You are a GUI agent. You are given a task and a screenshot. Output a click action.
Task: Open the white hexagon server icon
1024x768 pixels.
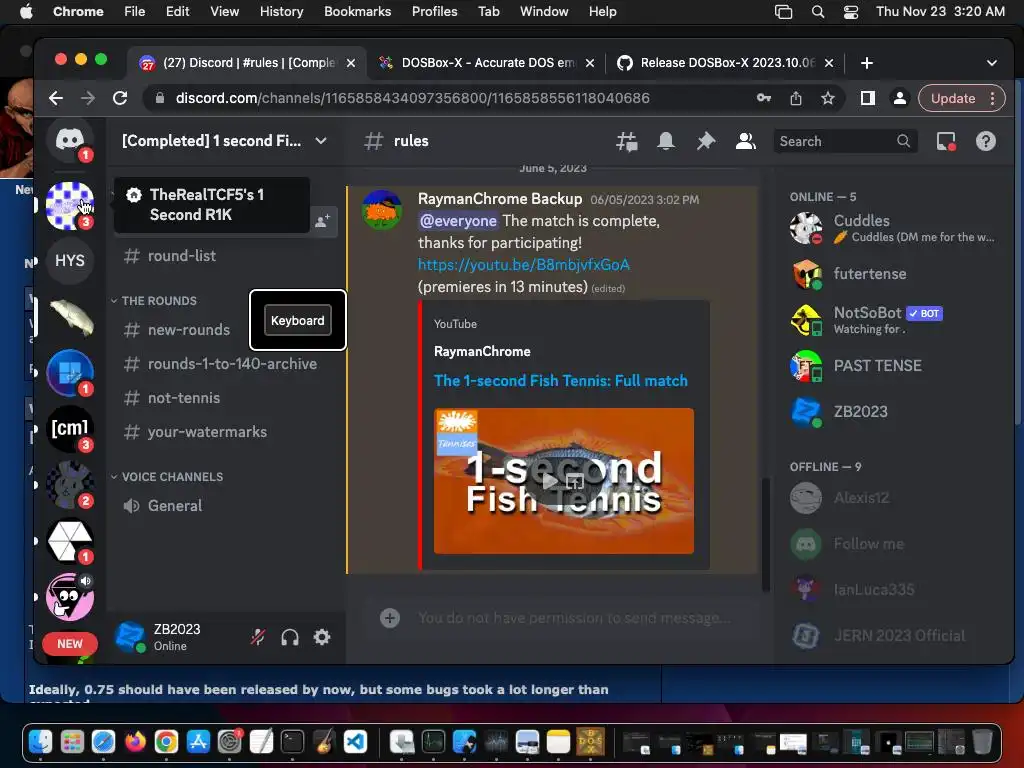70,541
